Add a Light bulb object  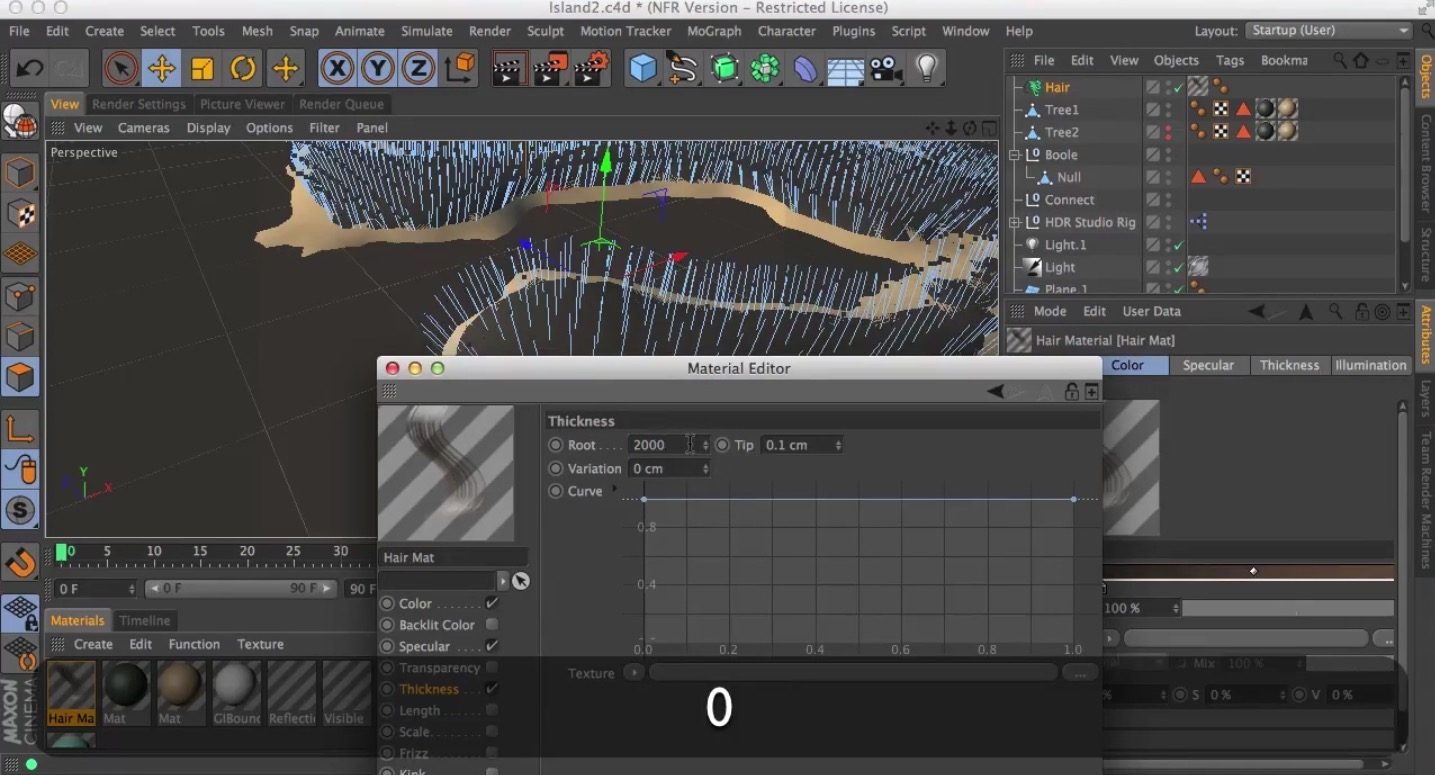click(928, 68)
